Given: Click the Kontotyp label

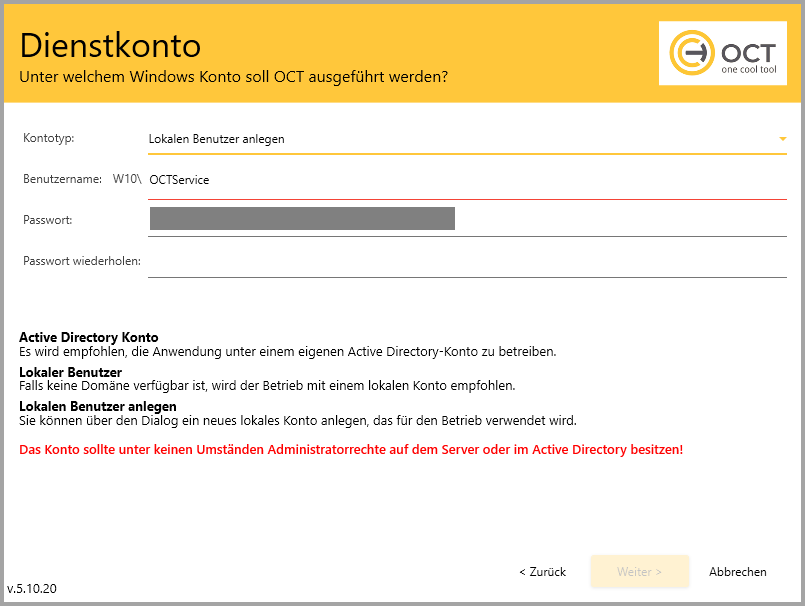Looking at the screenshot, I should (x=49, y=138).
